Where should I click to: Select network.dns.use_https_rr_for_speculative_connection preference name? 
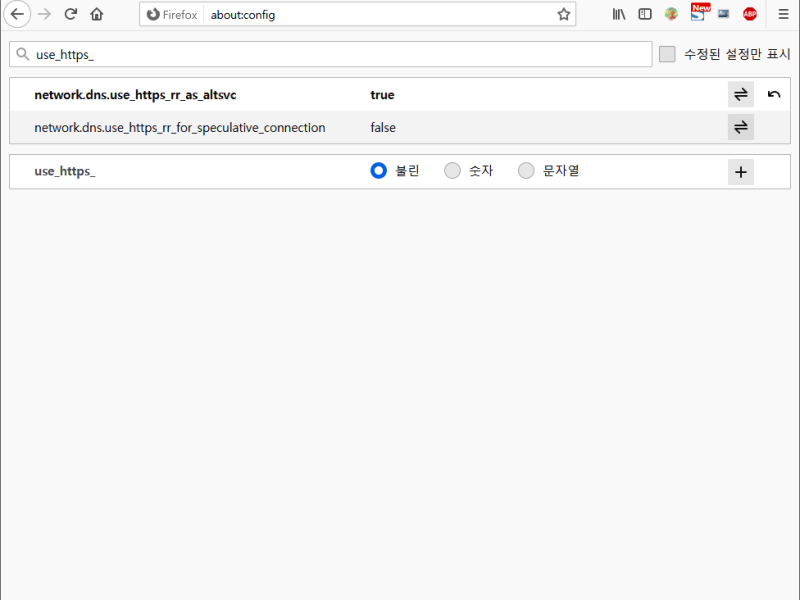pyautogui.click(x=180, y=128)
